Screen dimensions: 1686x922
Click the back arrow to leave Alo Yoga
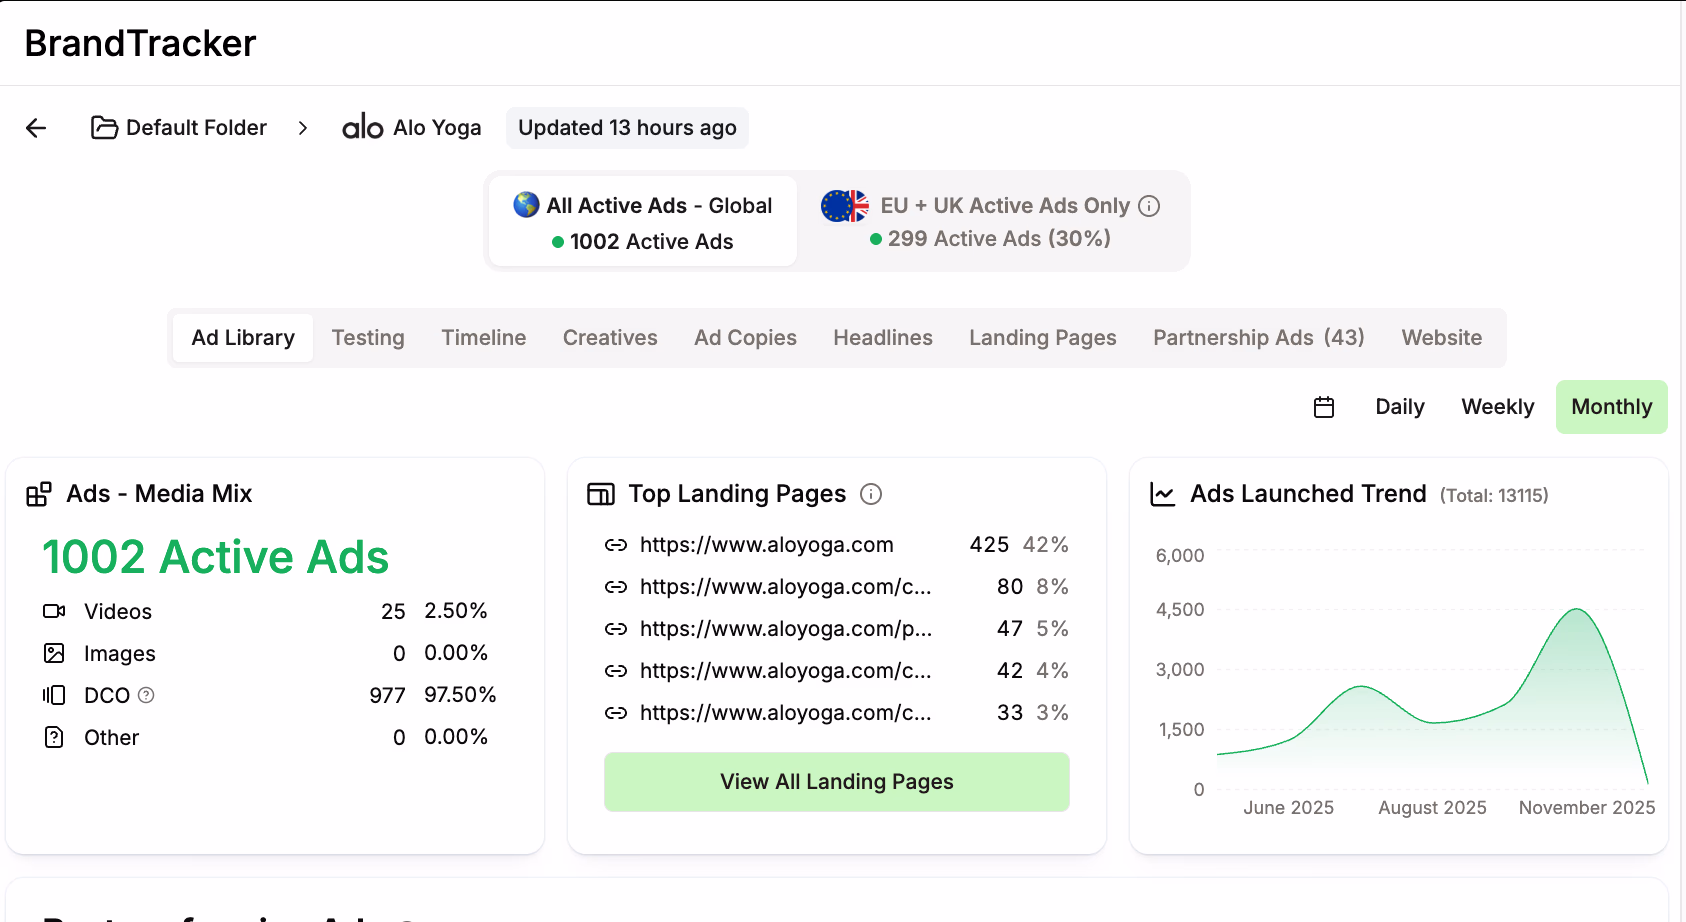[36, 127]
